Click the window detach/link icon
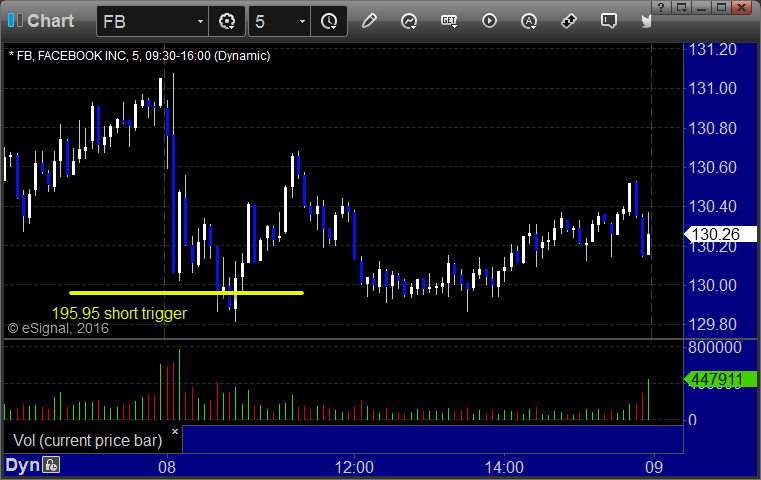This screenshot has width=761, height=480. click(x=681, y=7)
